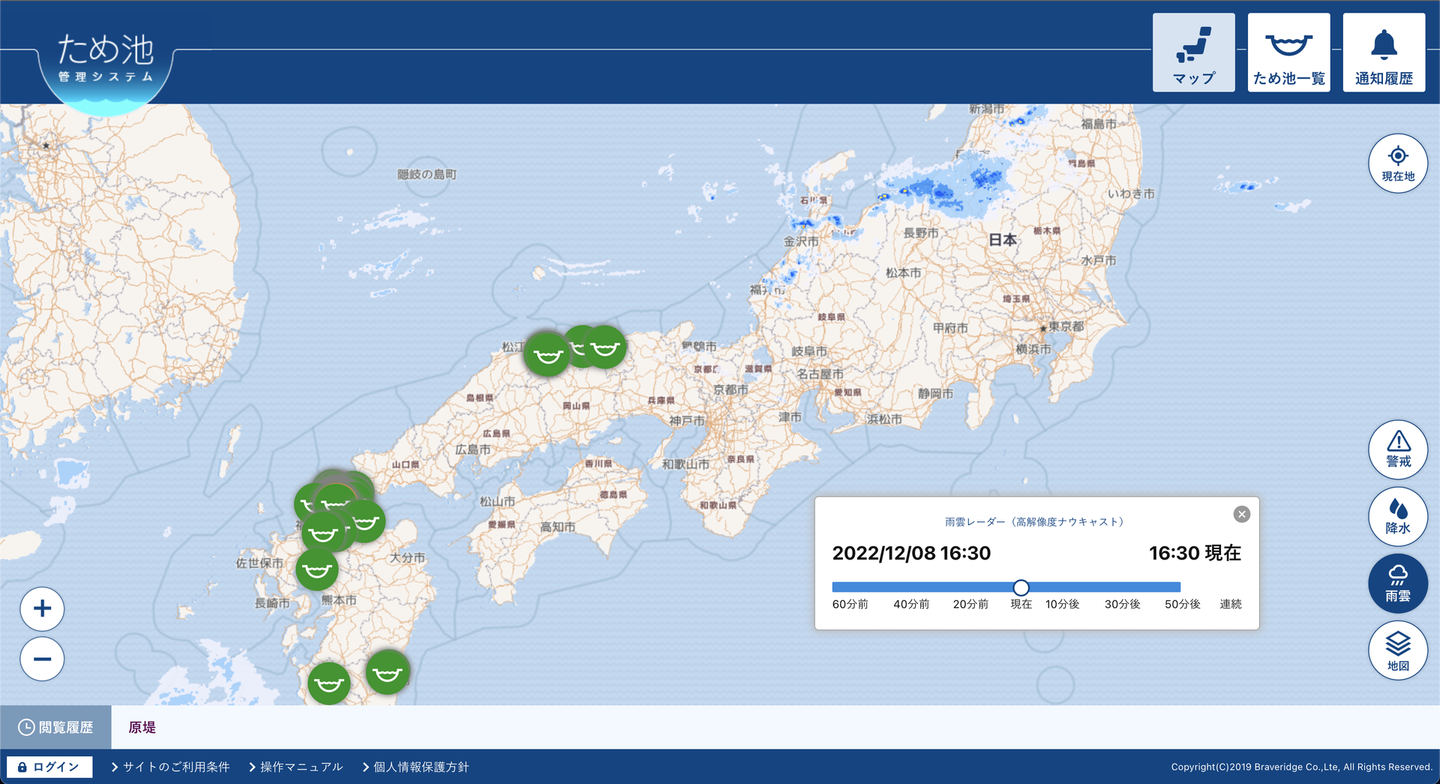Zoom out with the minus button

(x=42, y=659)
